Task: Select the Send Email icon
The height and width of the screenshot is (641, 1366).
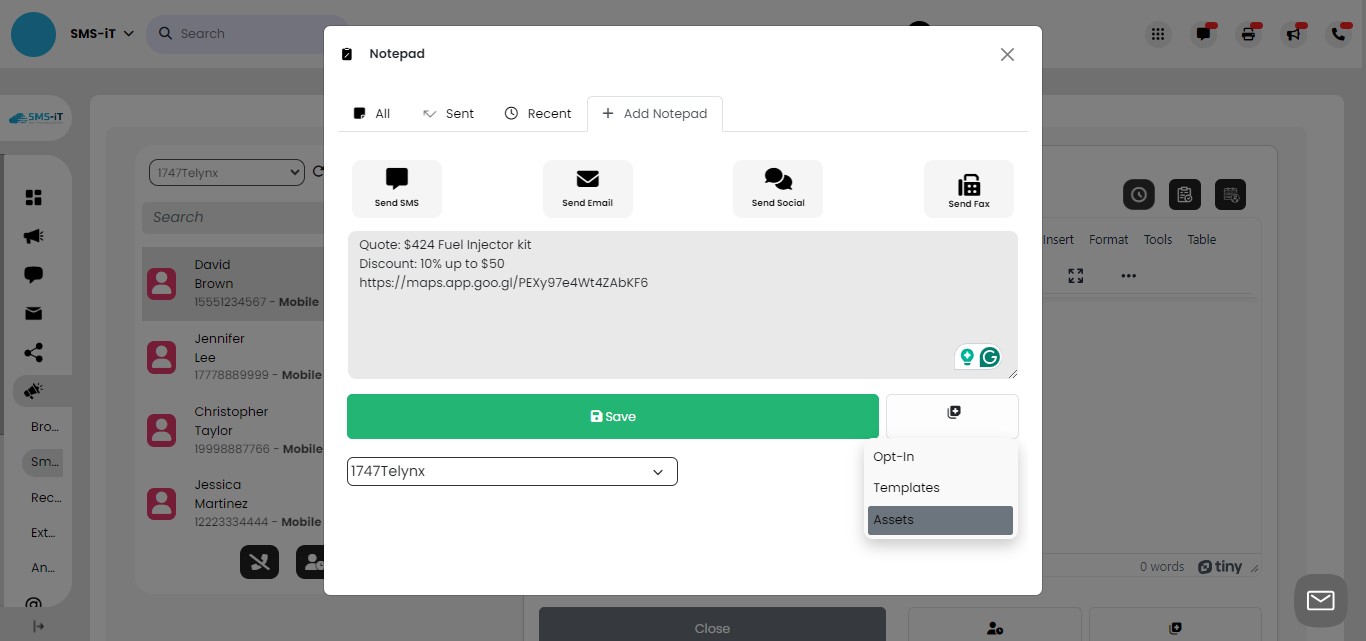Action: pos(587,188)
